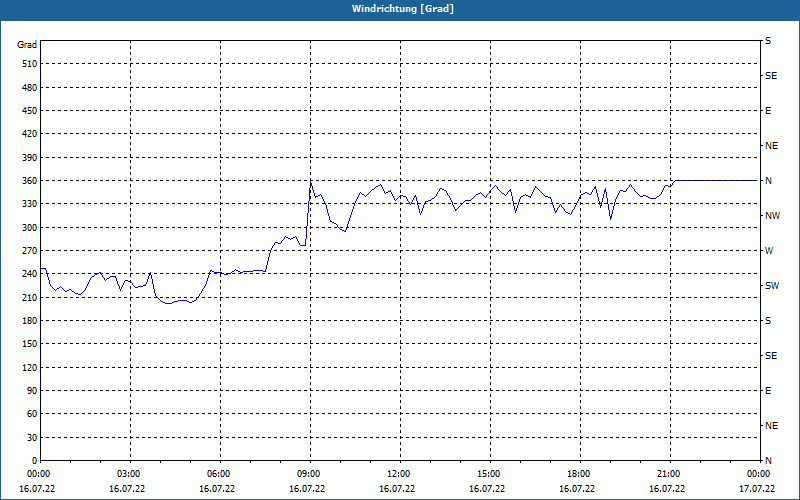
Task: Select the 300 degree axis label
Action: 29,227
